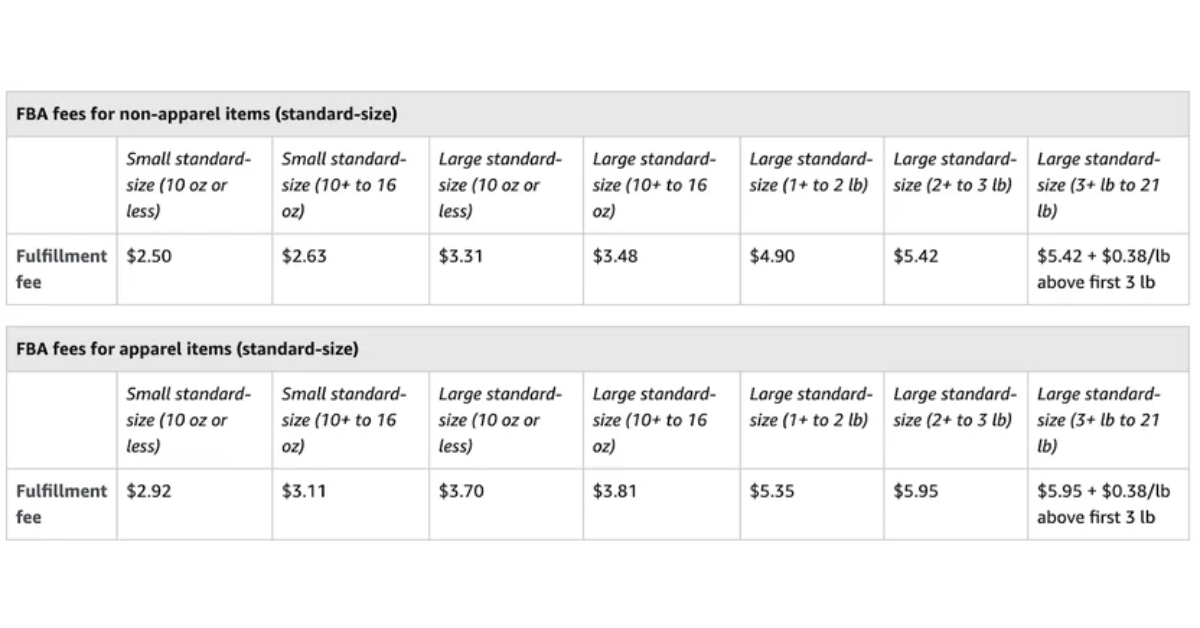Image resolution: width=1200 pixels, height=628 pixels.
Task: Click the apparel table's Fulfillment fee row label
Action: (61, 504)
